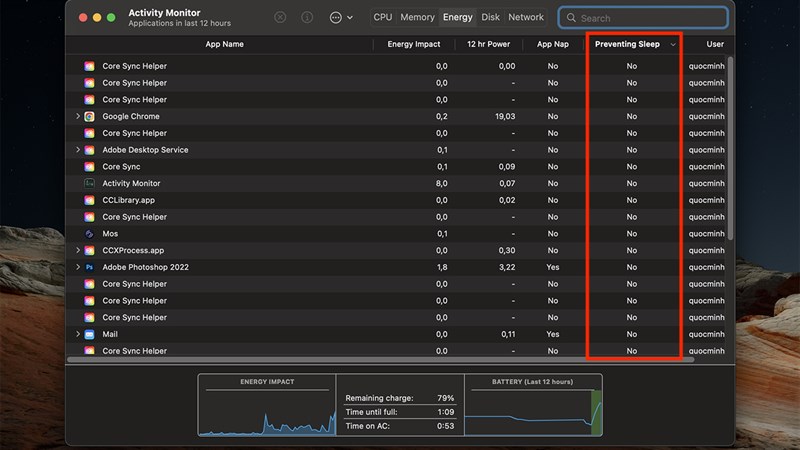Click the ellipsis more-options icon

click(x=335, y=18)
